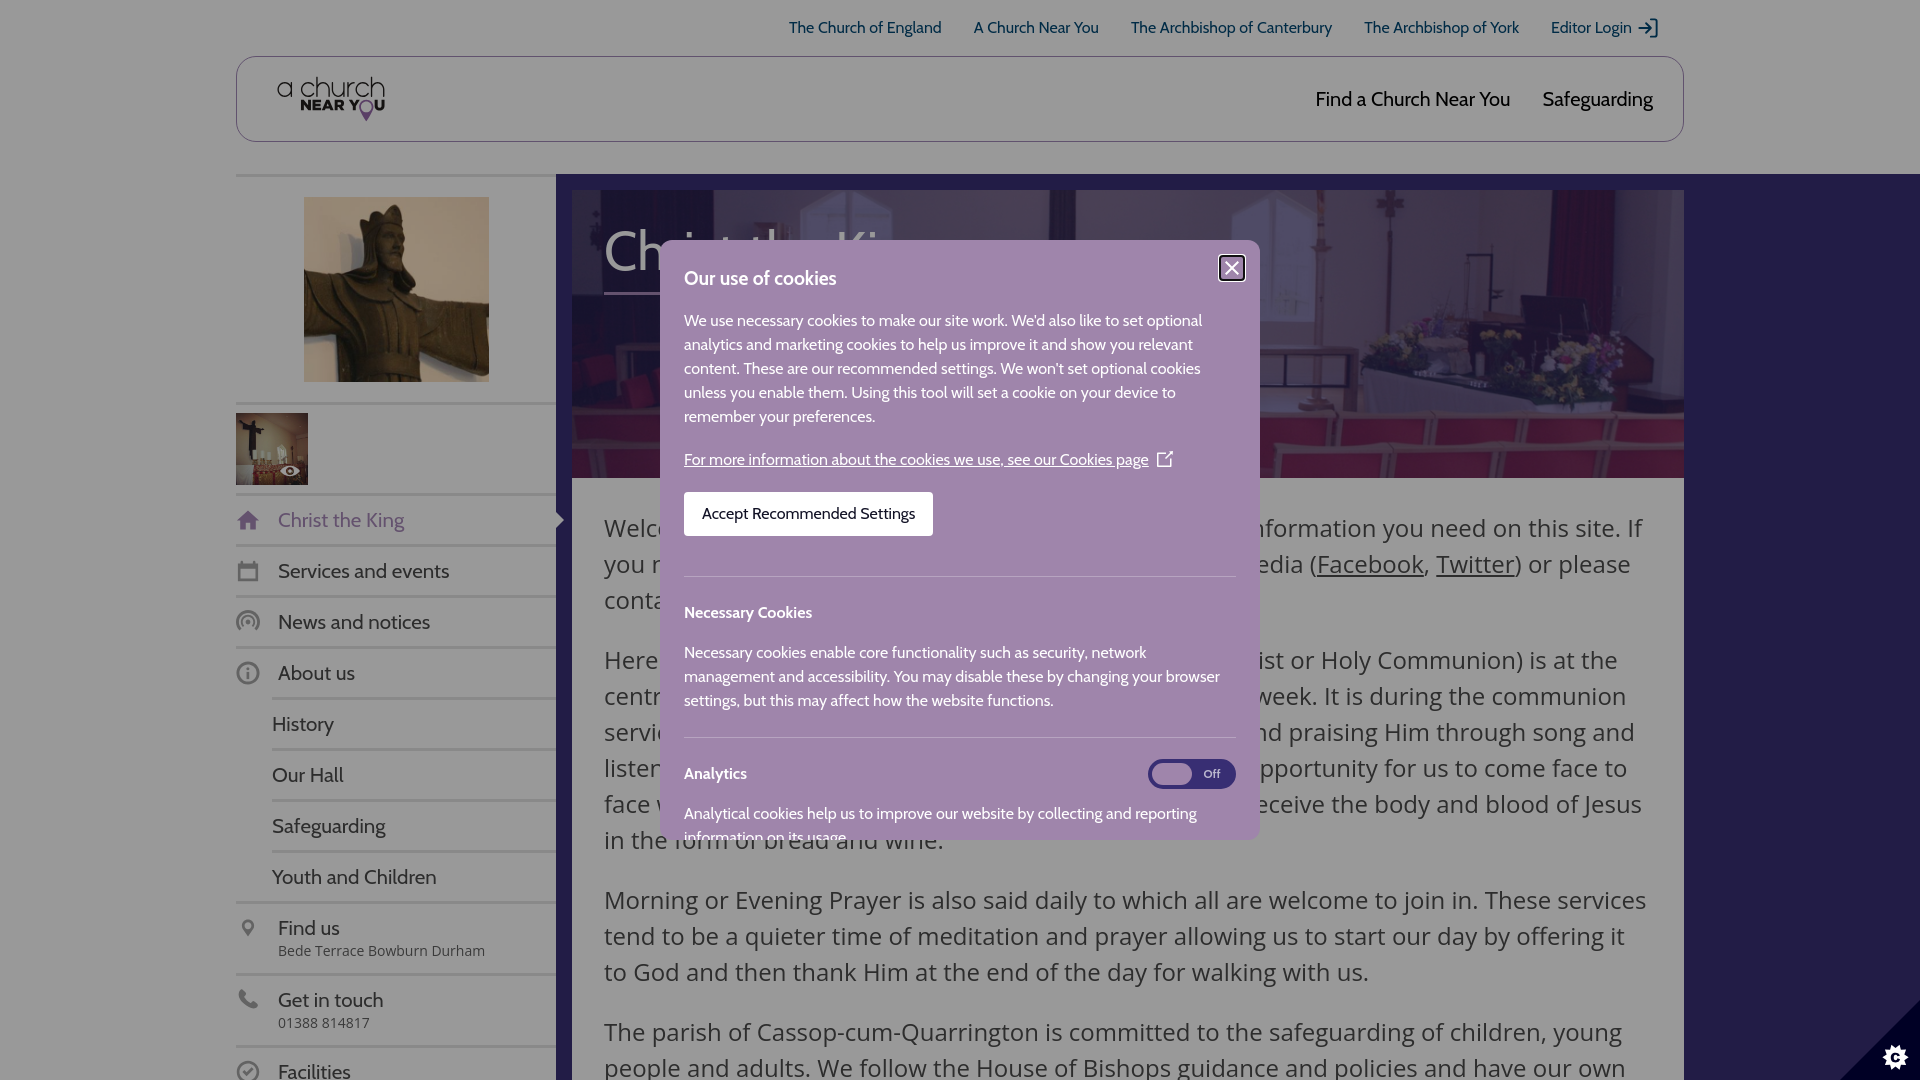Viewport: 1920px width, 1080px height.
Task: Select Find a Church Near You menu
Action: click(x=1412, y=99)
